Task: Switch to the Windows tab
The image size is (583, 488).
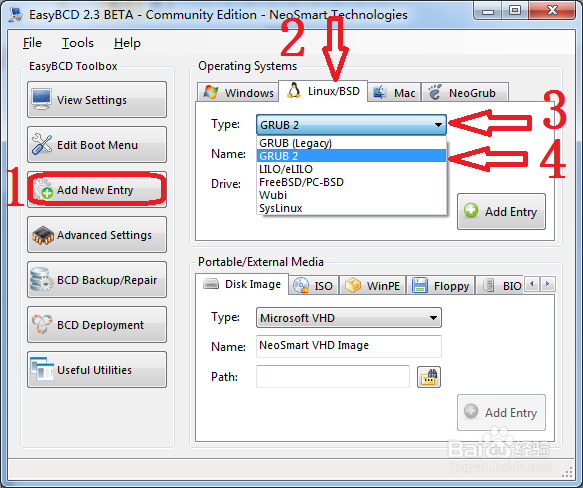Action: pyautogui.click(x=238, y=92)
